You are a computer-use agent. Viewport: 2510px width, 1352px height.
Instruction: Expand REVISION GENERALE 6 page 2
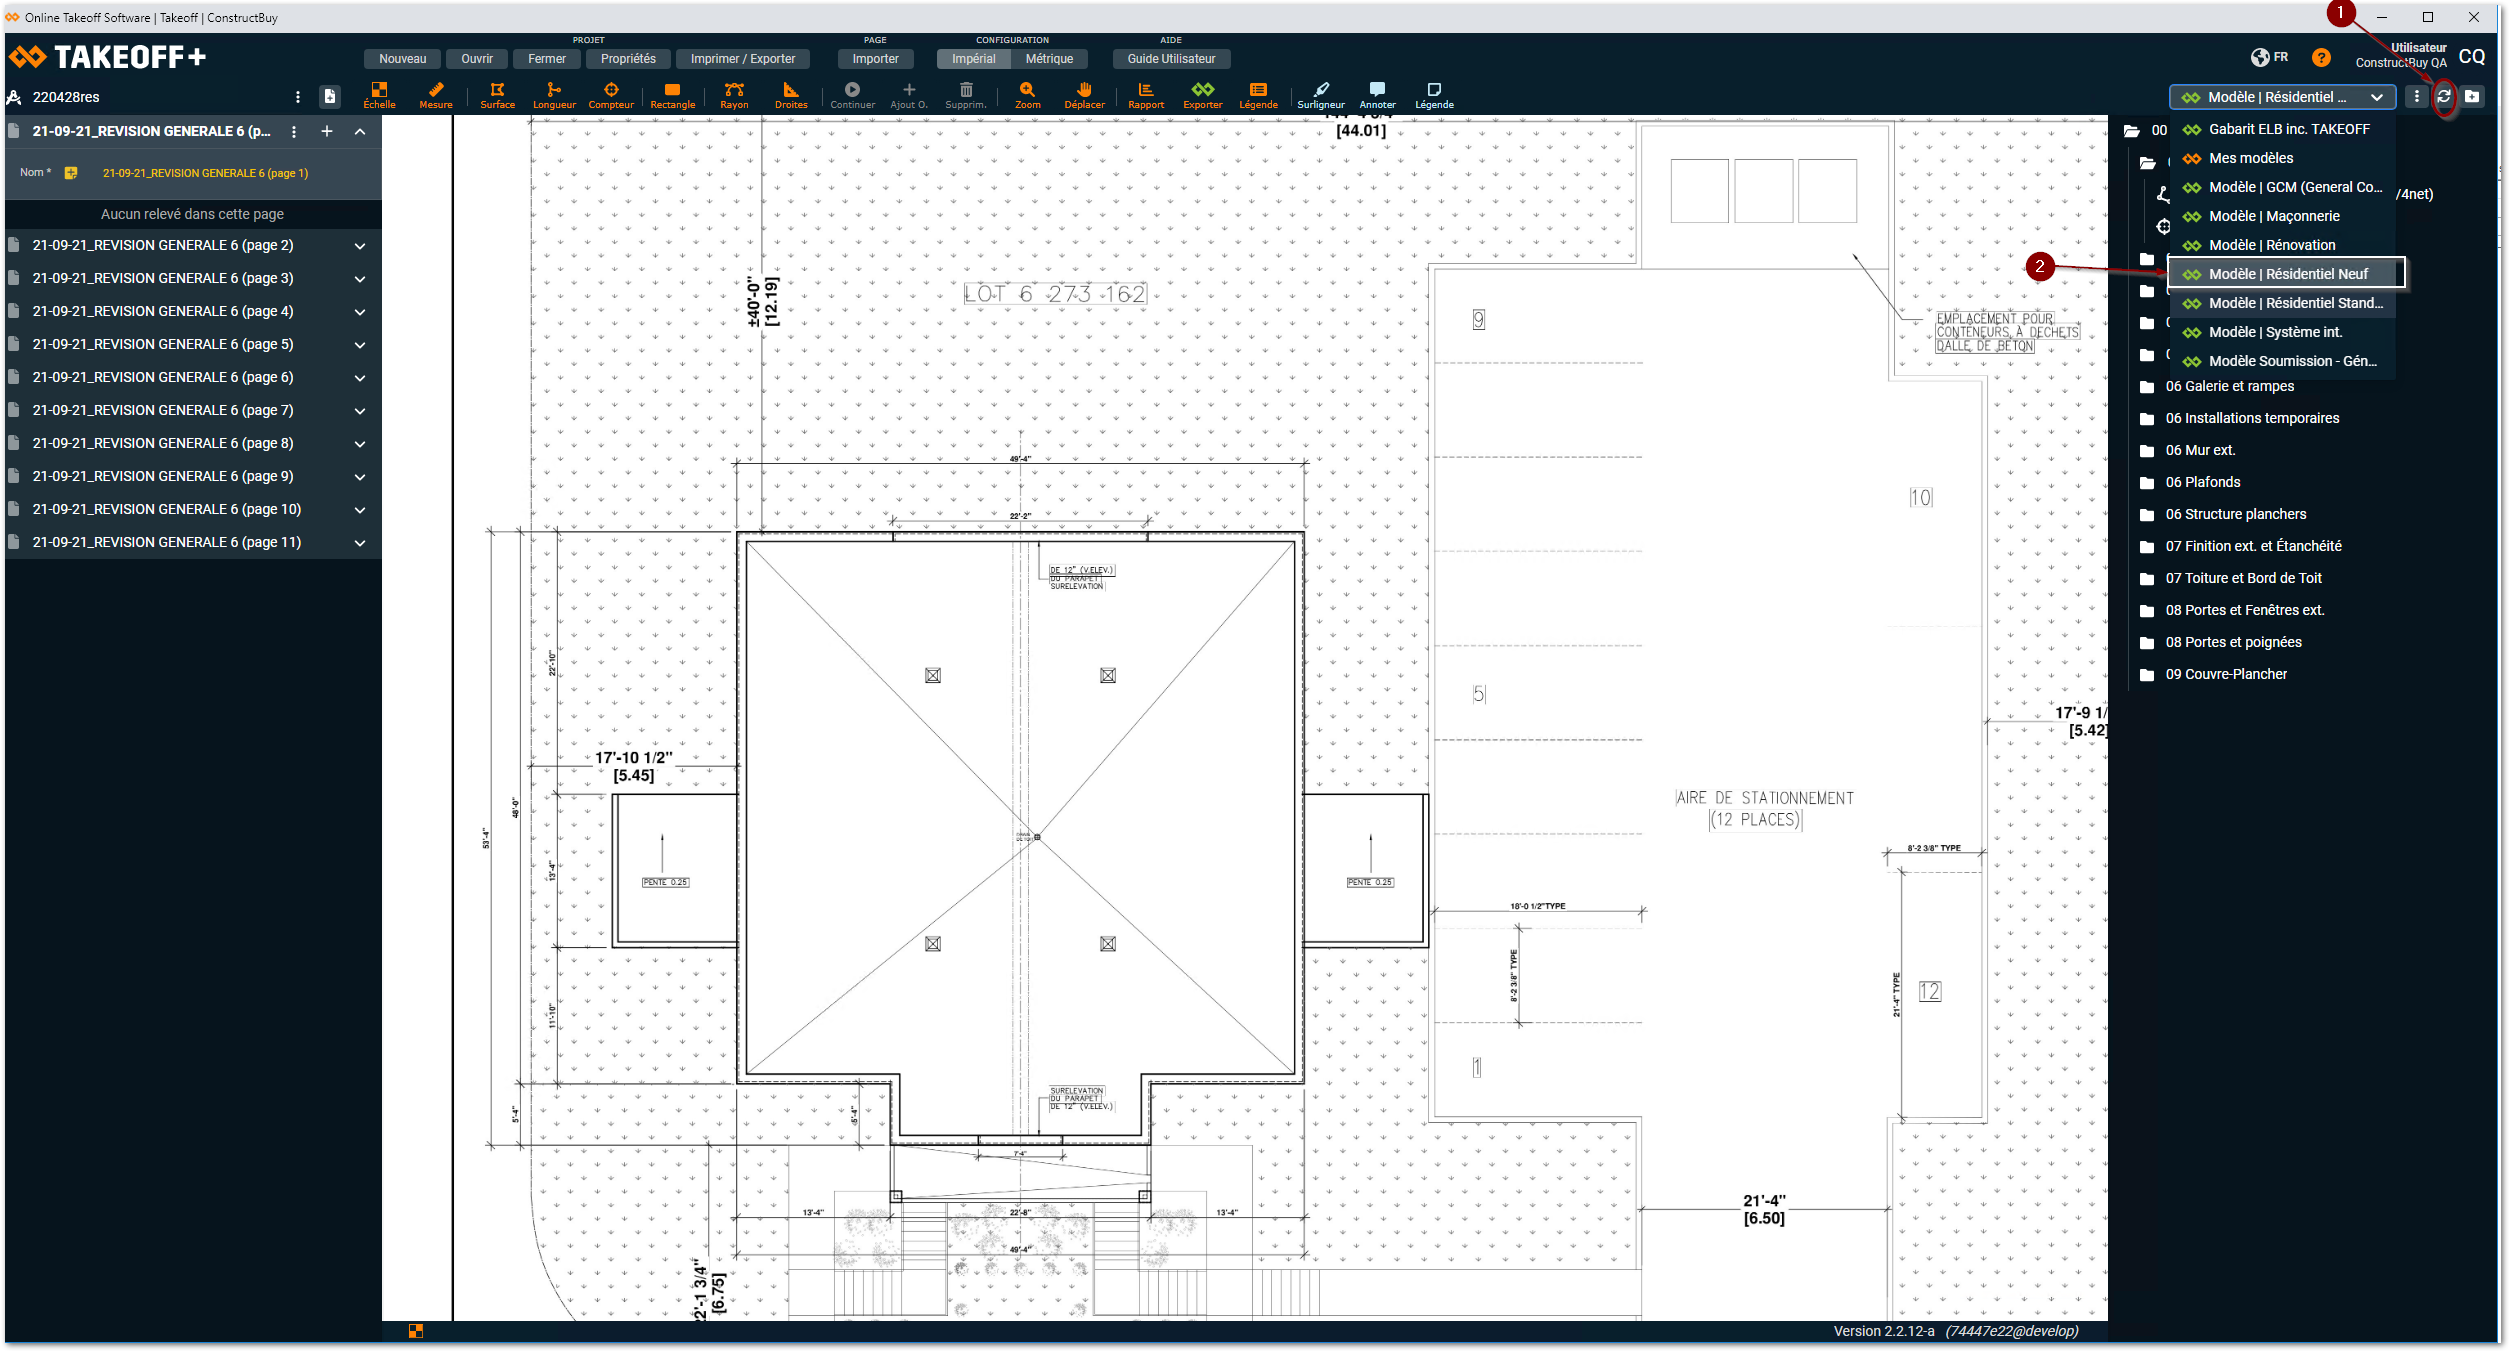[360, 246]
